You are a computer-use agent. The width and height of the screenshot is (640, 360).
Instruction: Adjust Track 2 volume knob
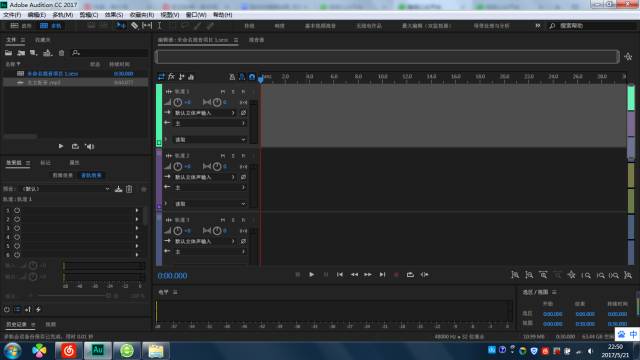178,166
